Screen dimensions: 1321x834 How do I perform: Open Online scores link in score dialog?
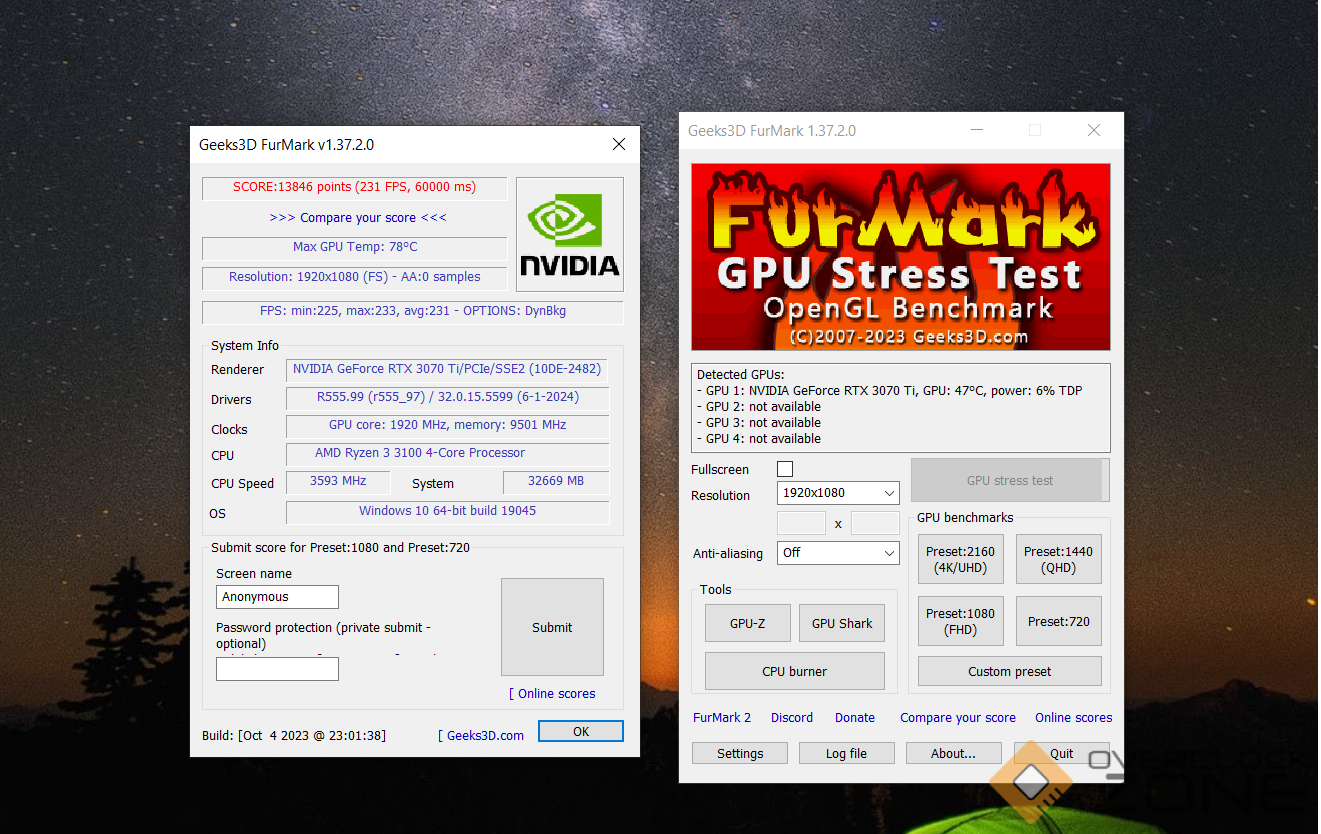click(552, 694)
